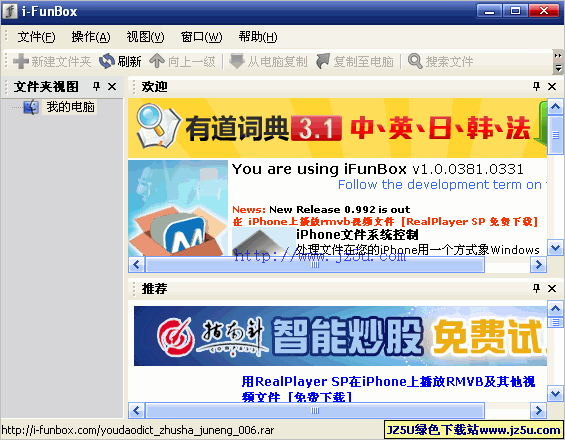Click 推荐 panel scroll left arrow
565x440 pixels.
pyautogui.click(x=136, y=410)
